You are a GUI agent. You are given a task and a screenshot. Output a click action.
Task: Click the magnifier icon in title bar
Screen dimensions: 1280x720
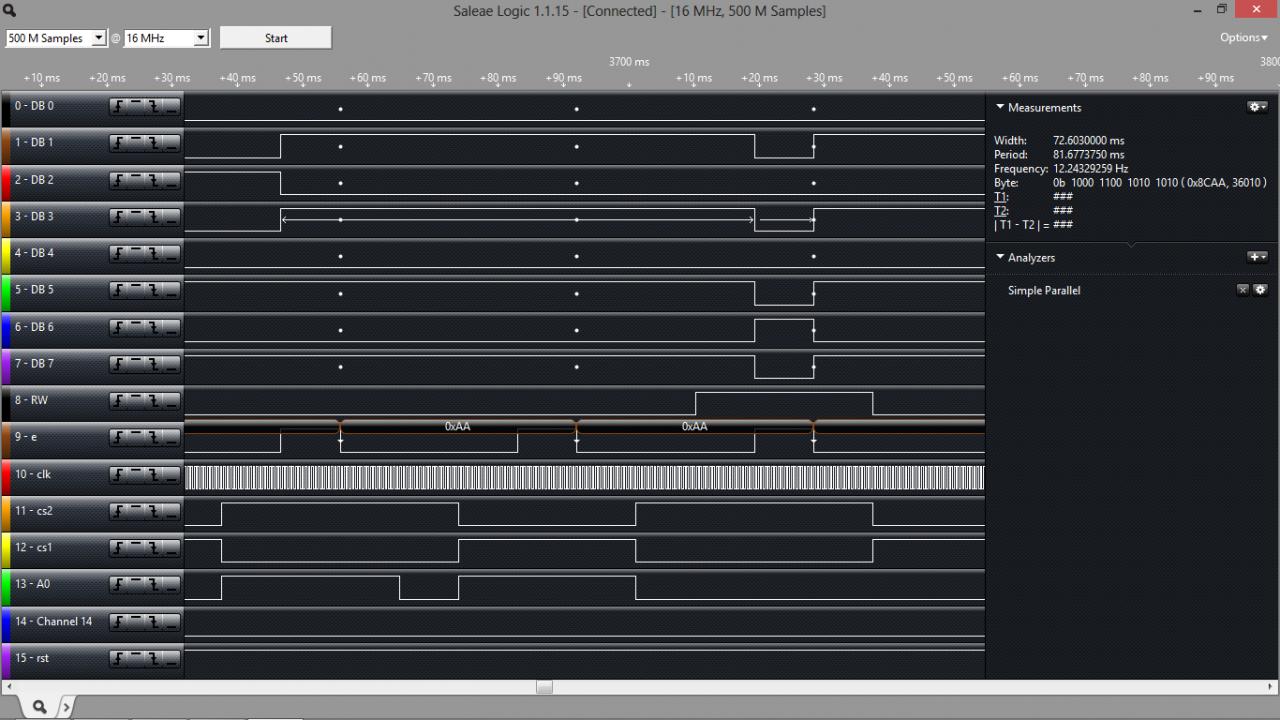pos(10,11)
